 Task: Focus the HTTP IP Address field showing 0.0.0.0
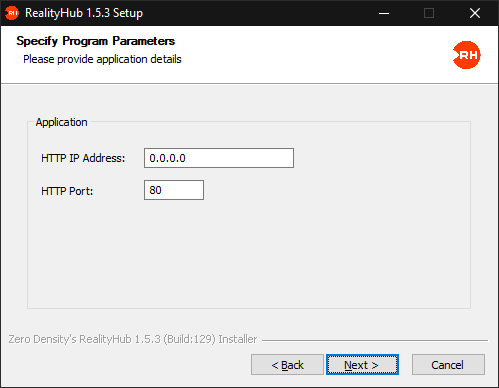click(219, 158)
